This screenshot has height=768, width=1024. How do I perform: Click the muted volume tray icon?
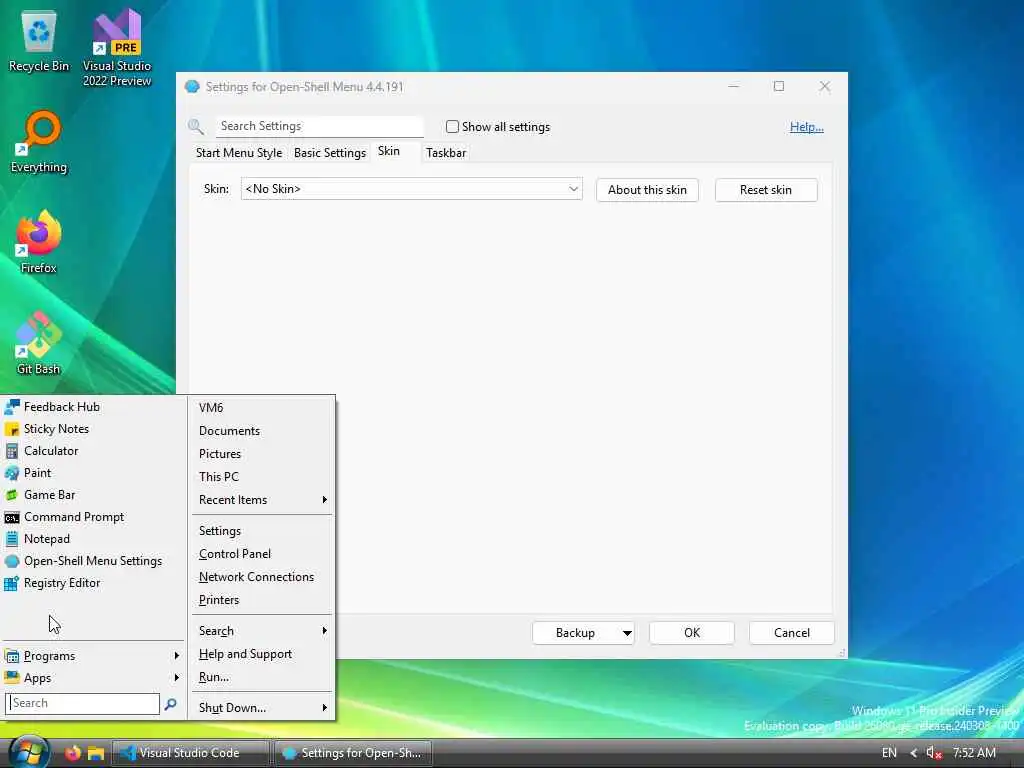(x=934, y=753)
